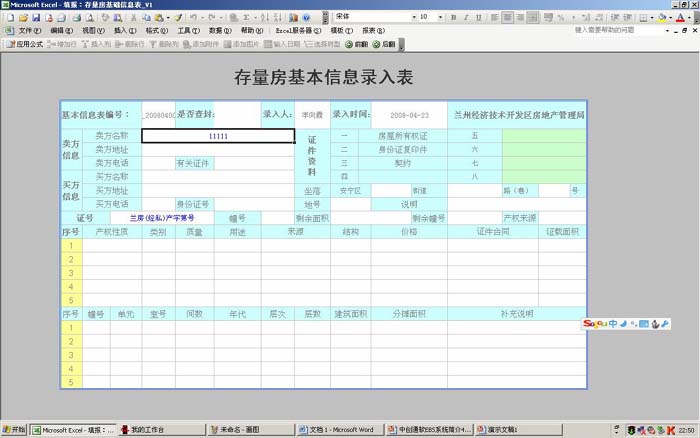Viewport: 700px width, 438px height.
Task: Toggle Bold formatting
Action: (x=453, y=17)
